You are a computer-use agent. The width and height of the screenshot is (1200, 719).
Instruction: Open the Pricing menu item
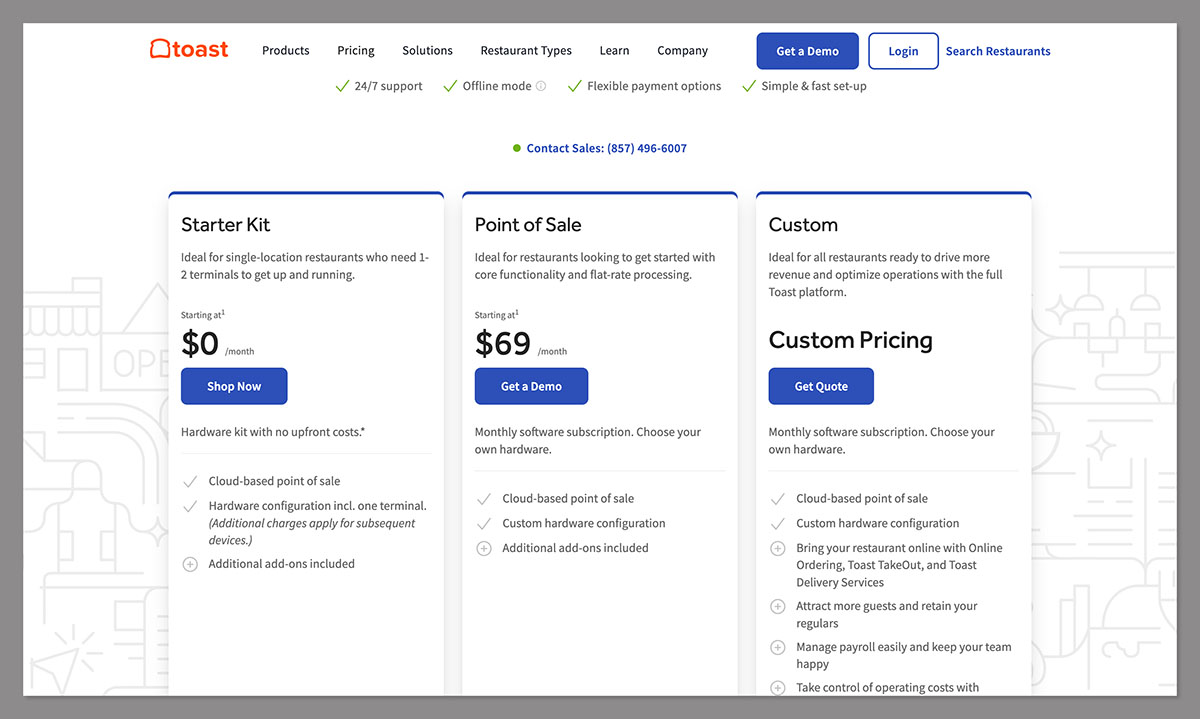[x=355, y=51]
